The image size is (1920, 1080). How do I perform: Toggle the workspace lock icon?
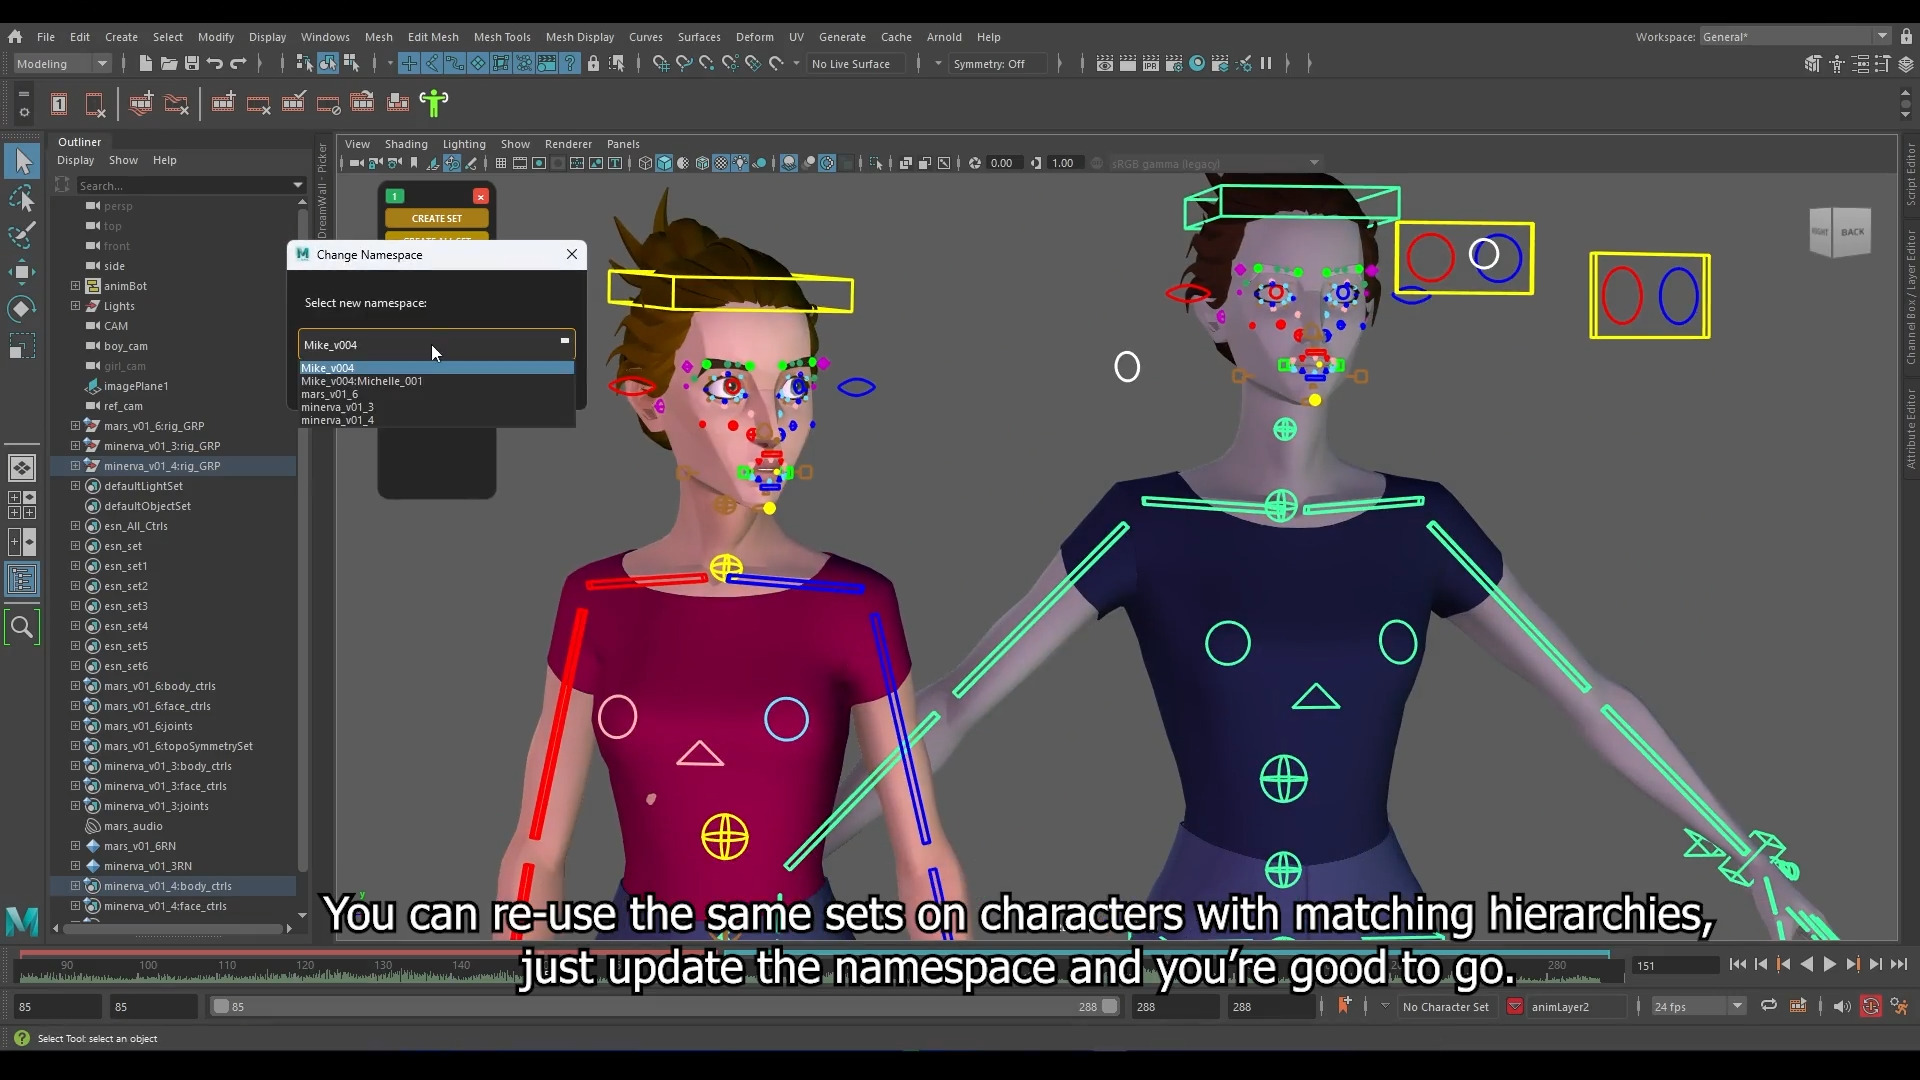tap(1906, 37)
